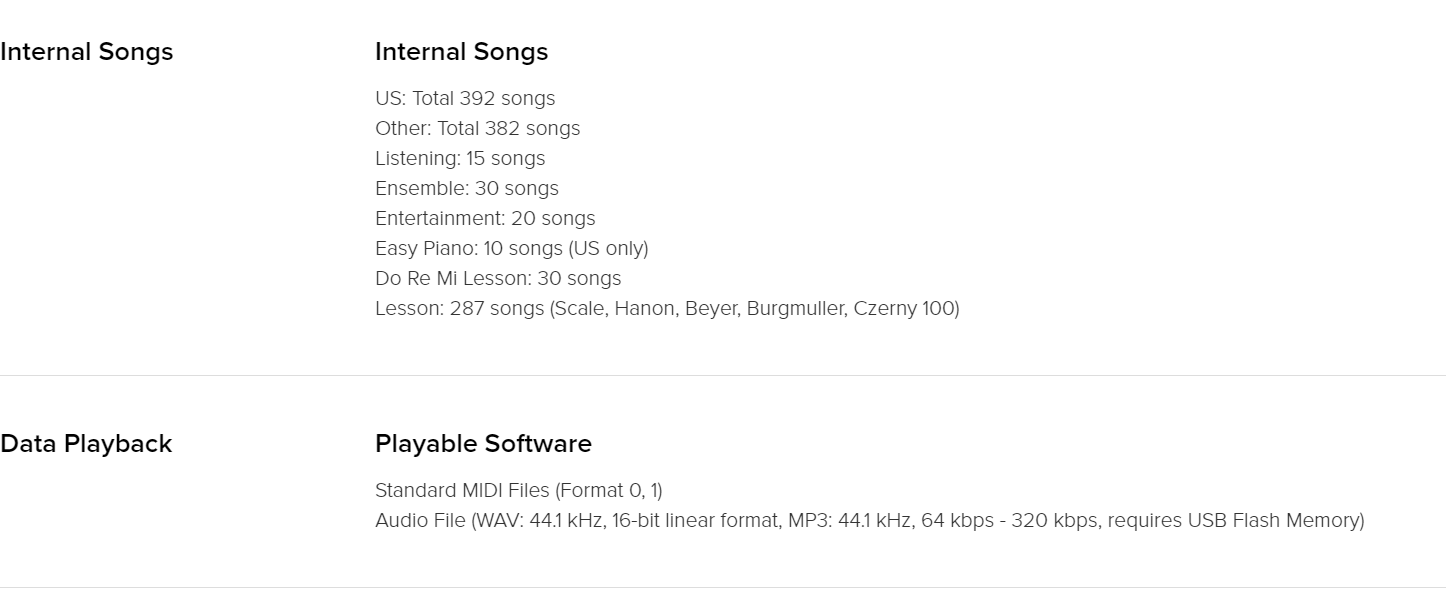
Task: Click the Playable Software heading
Action: (483, 444)
